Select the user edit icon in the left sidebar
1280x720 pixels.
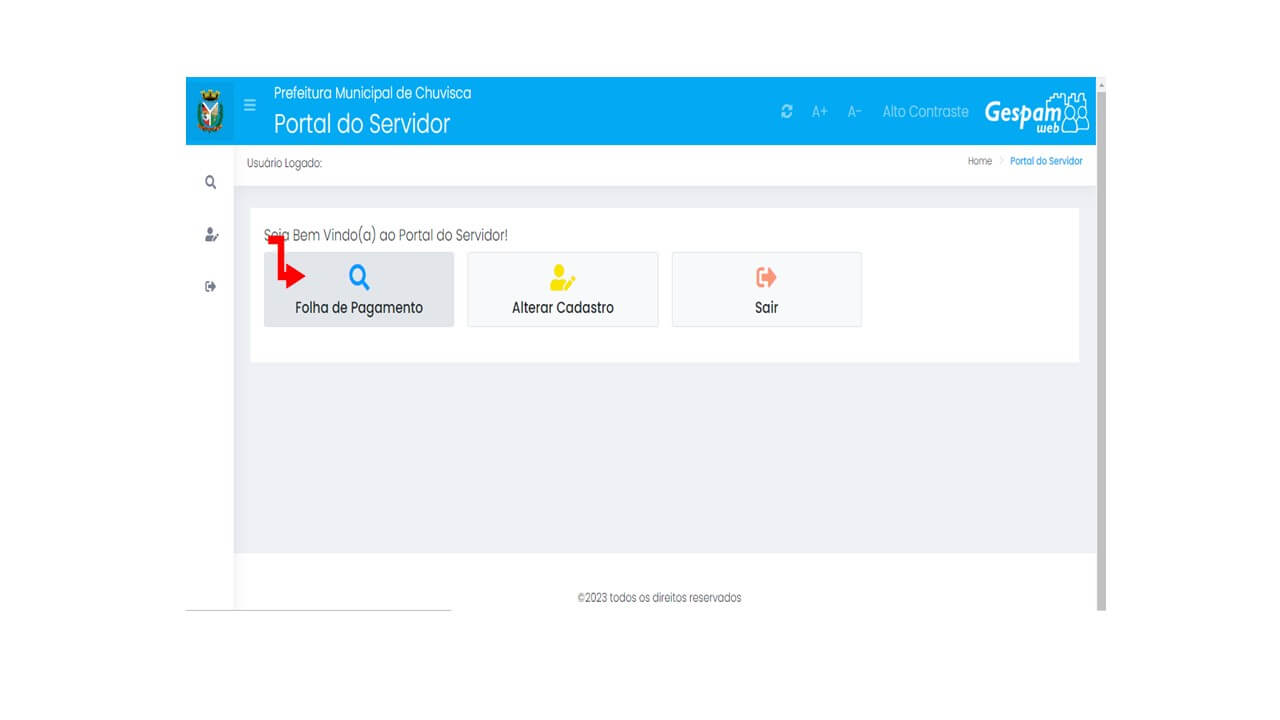[x=210, y=235]
